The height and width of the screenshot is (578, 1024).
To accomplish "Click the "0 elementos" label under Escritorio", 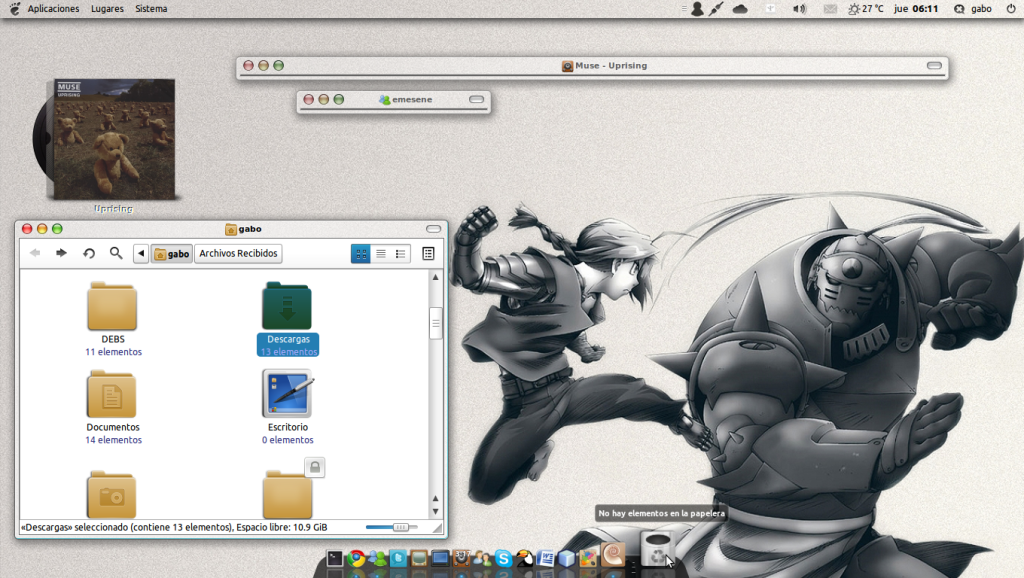I will point(287,440).
